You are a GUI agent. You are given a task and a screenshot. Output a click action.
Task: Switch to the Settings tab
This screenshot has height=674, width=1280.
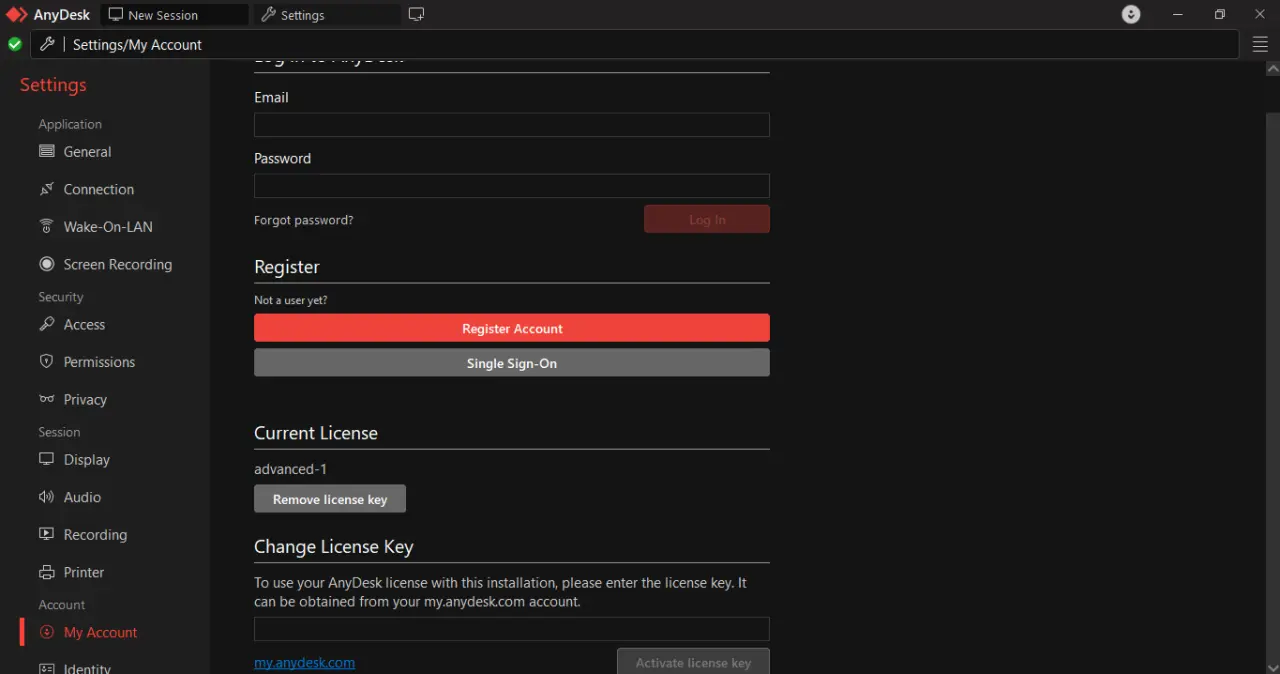(327, 15)
